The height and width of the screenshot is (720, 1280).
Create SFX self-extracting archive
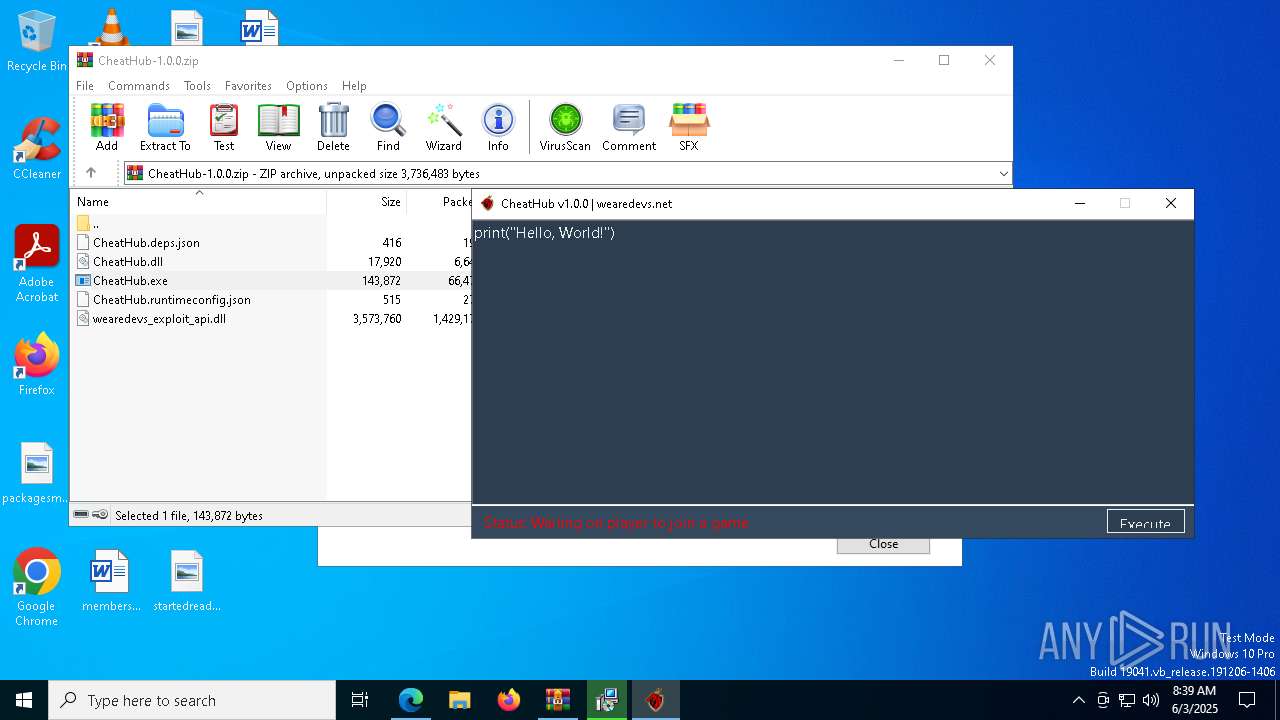click(x=689, y=127)
